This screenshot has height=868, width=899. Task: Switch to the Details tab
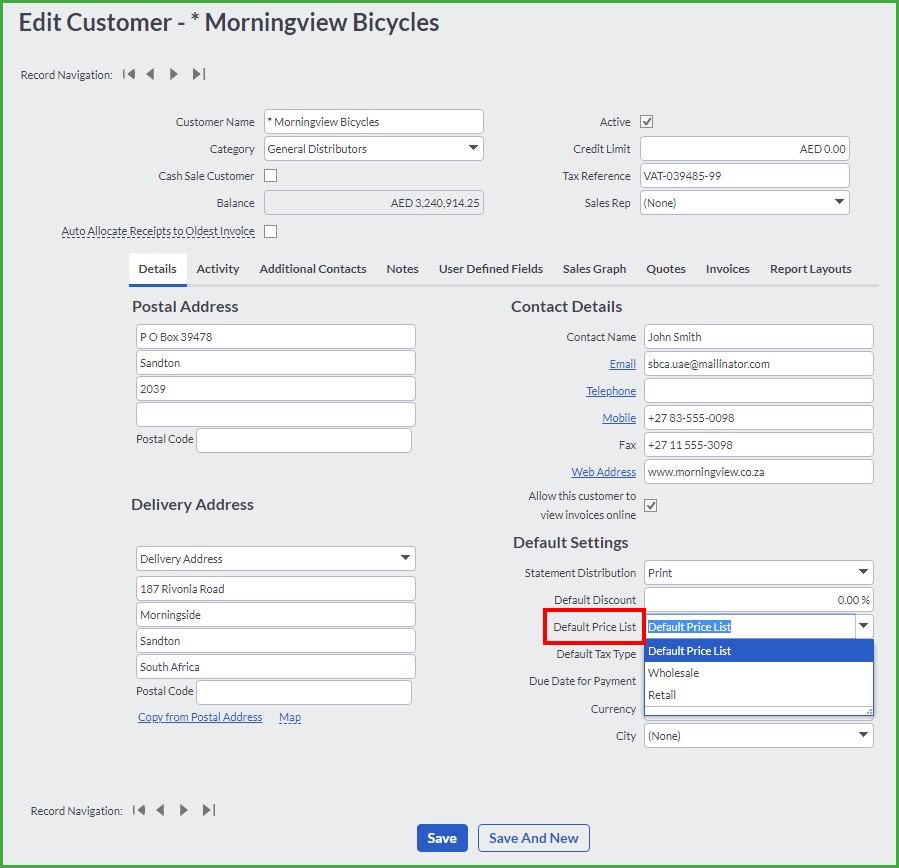tap(158, 269)
